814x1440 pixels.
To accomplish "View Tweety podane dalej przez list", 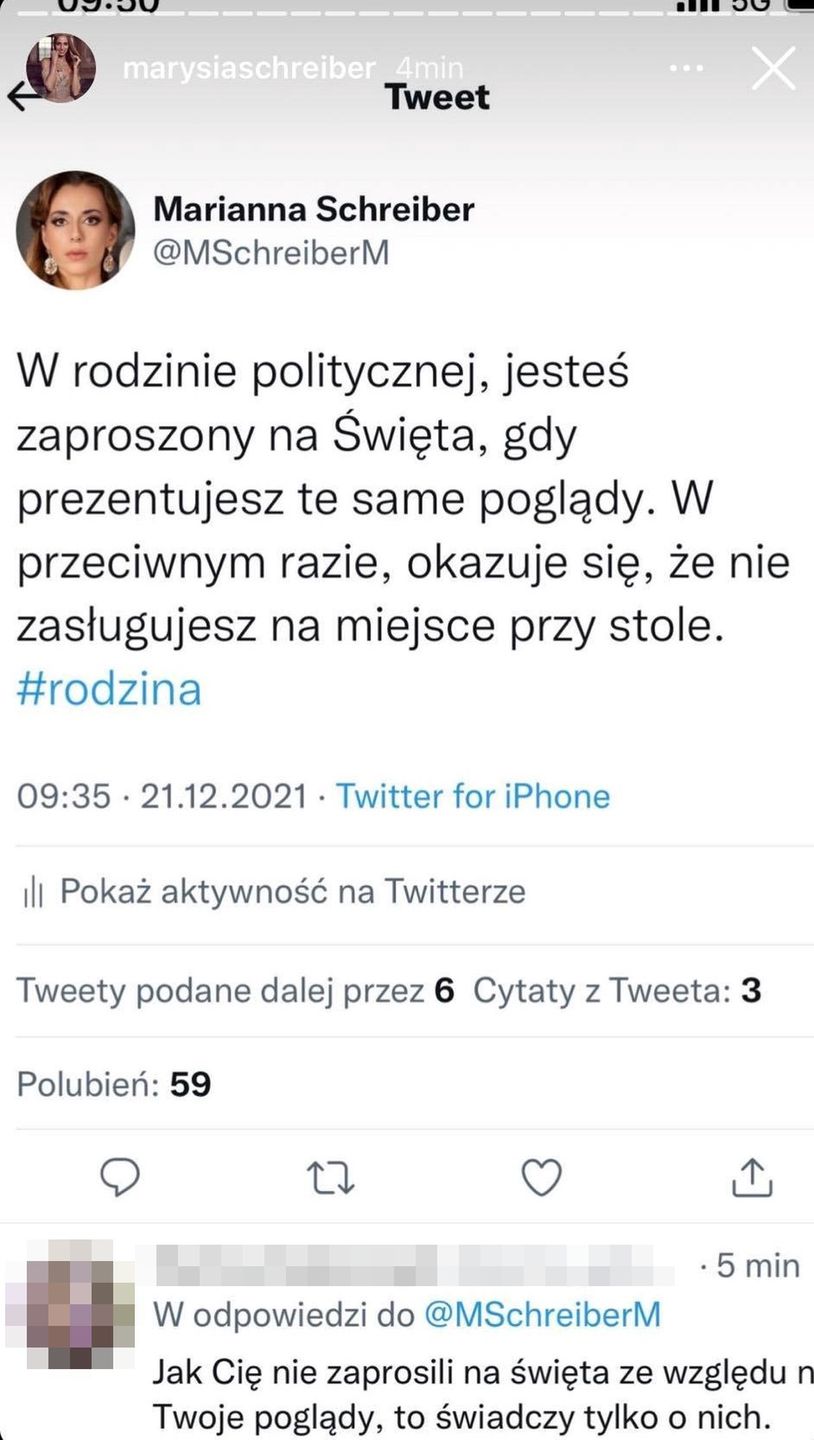I will click(236, 991).
